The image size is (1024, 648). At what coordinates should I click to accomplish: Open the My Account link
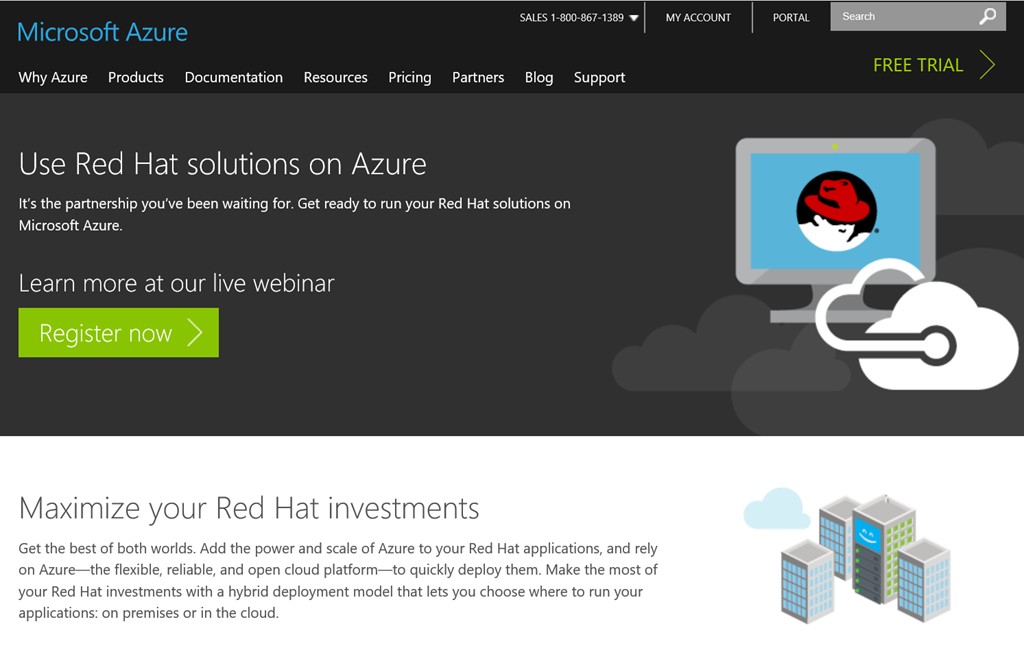click(698, 18)
